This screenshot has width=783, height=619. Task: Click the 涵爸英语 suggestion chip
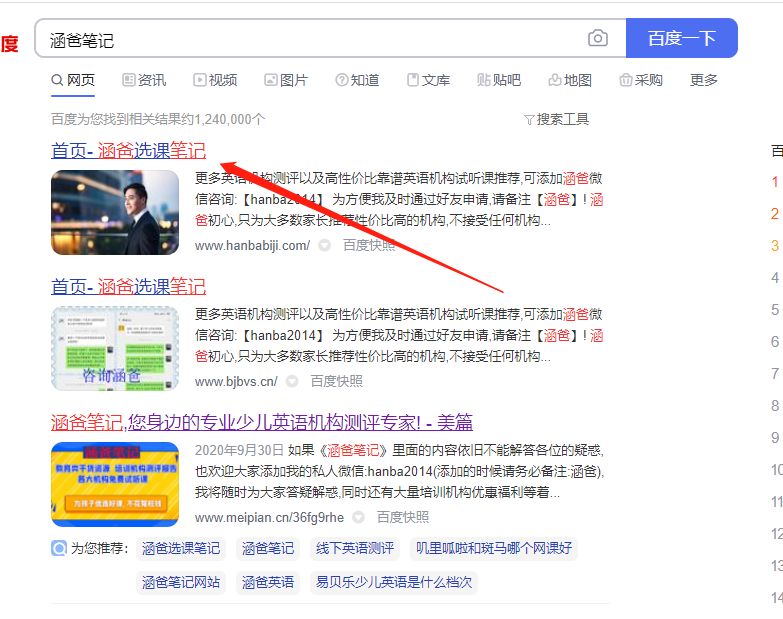[x=268, y=583]
